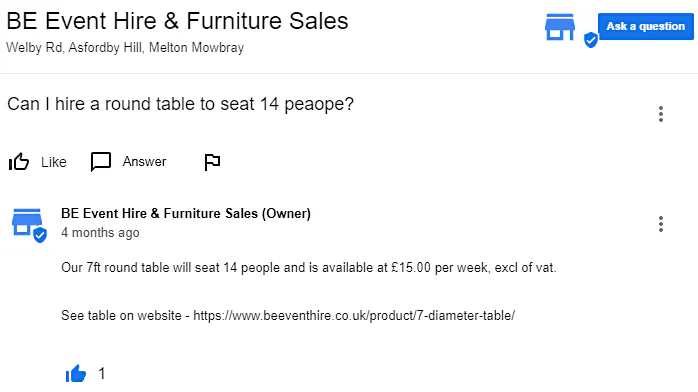Viewport: 698px width, 392px height.
Task: Toggle the blue thumbs-up on owner's answer
Action: 76,374
